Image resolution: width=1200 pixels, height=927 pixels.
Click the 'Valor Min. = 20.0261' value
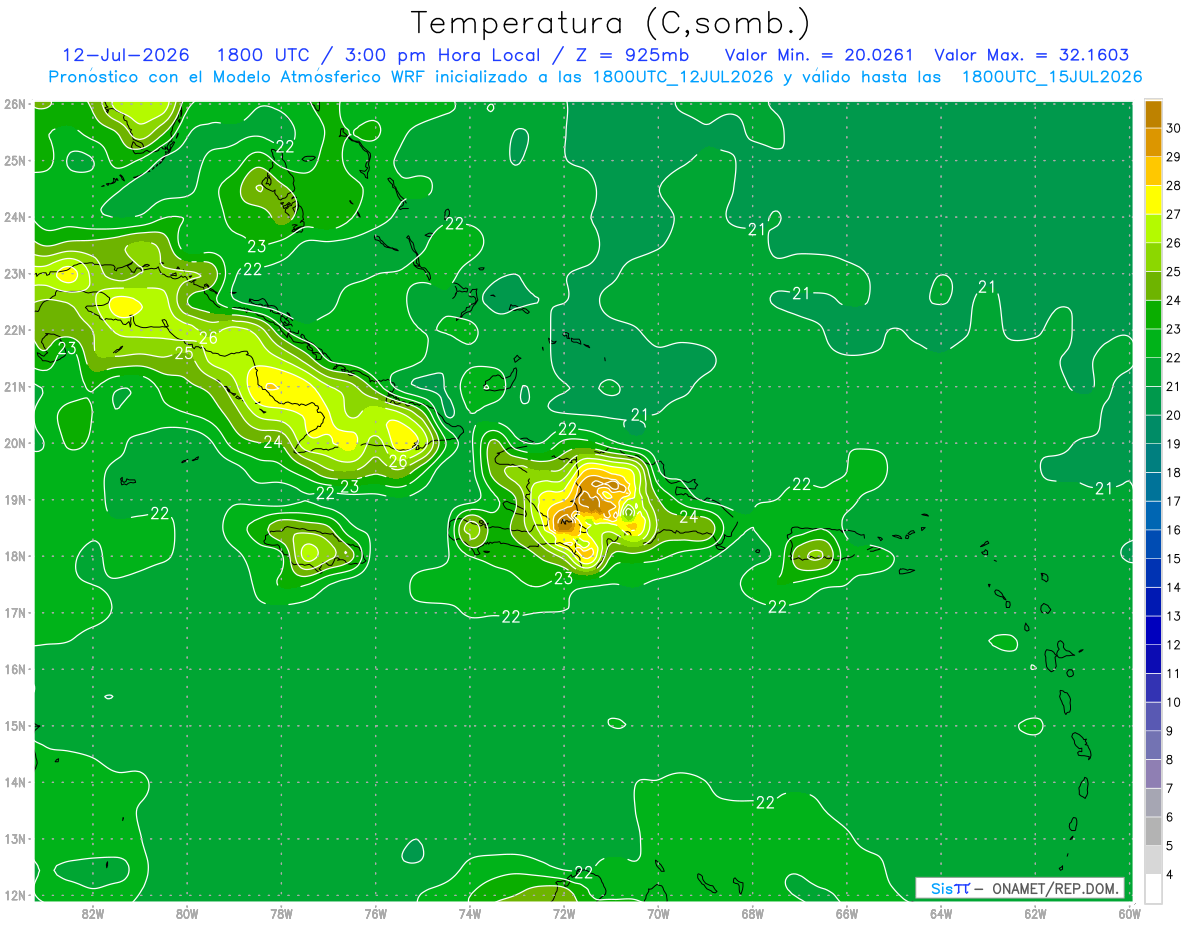pos(819,55)
